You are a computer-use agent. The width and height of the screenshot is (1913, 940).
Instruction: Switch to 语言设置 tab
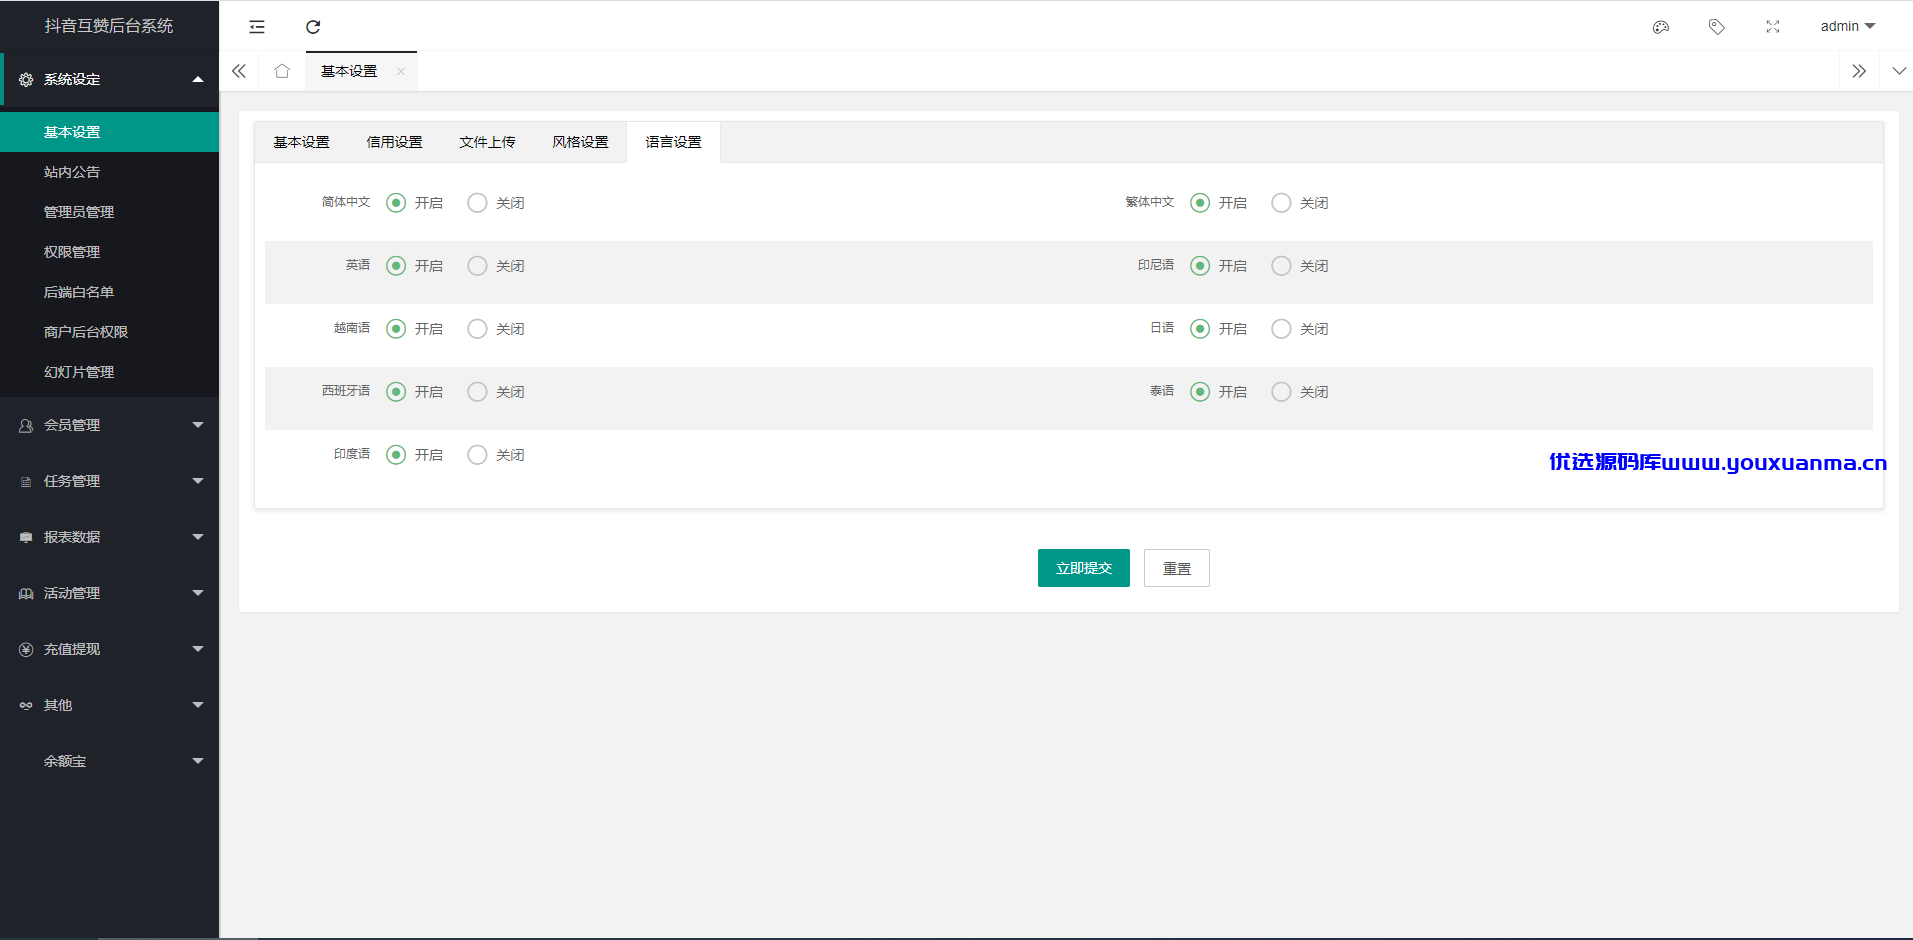click(x=673, y=142)
